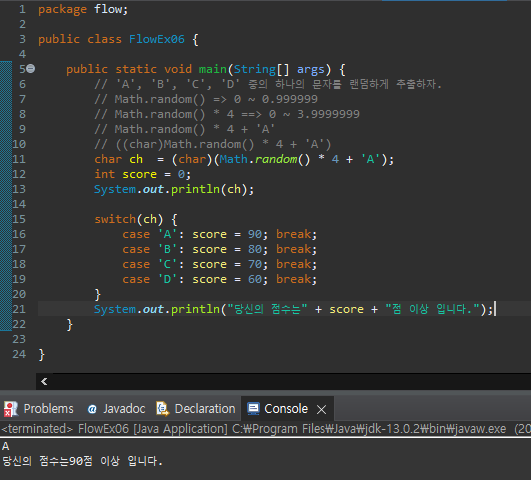This screenshot has width=531, height=480.
Task: Close the Console view
Action: [321, 410]
